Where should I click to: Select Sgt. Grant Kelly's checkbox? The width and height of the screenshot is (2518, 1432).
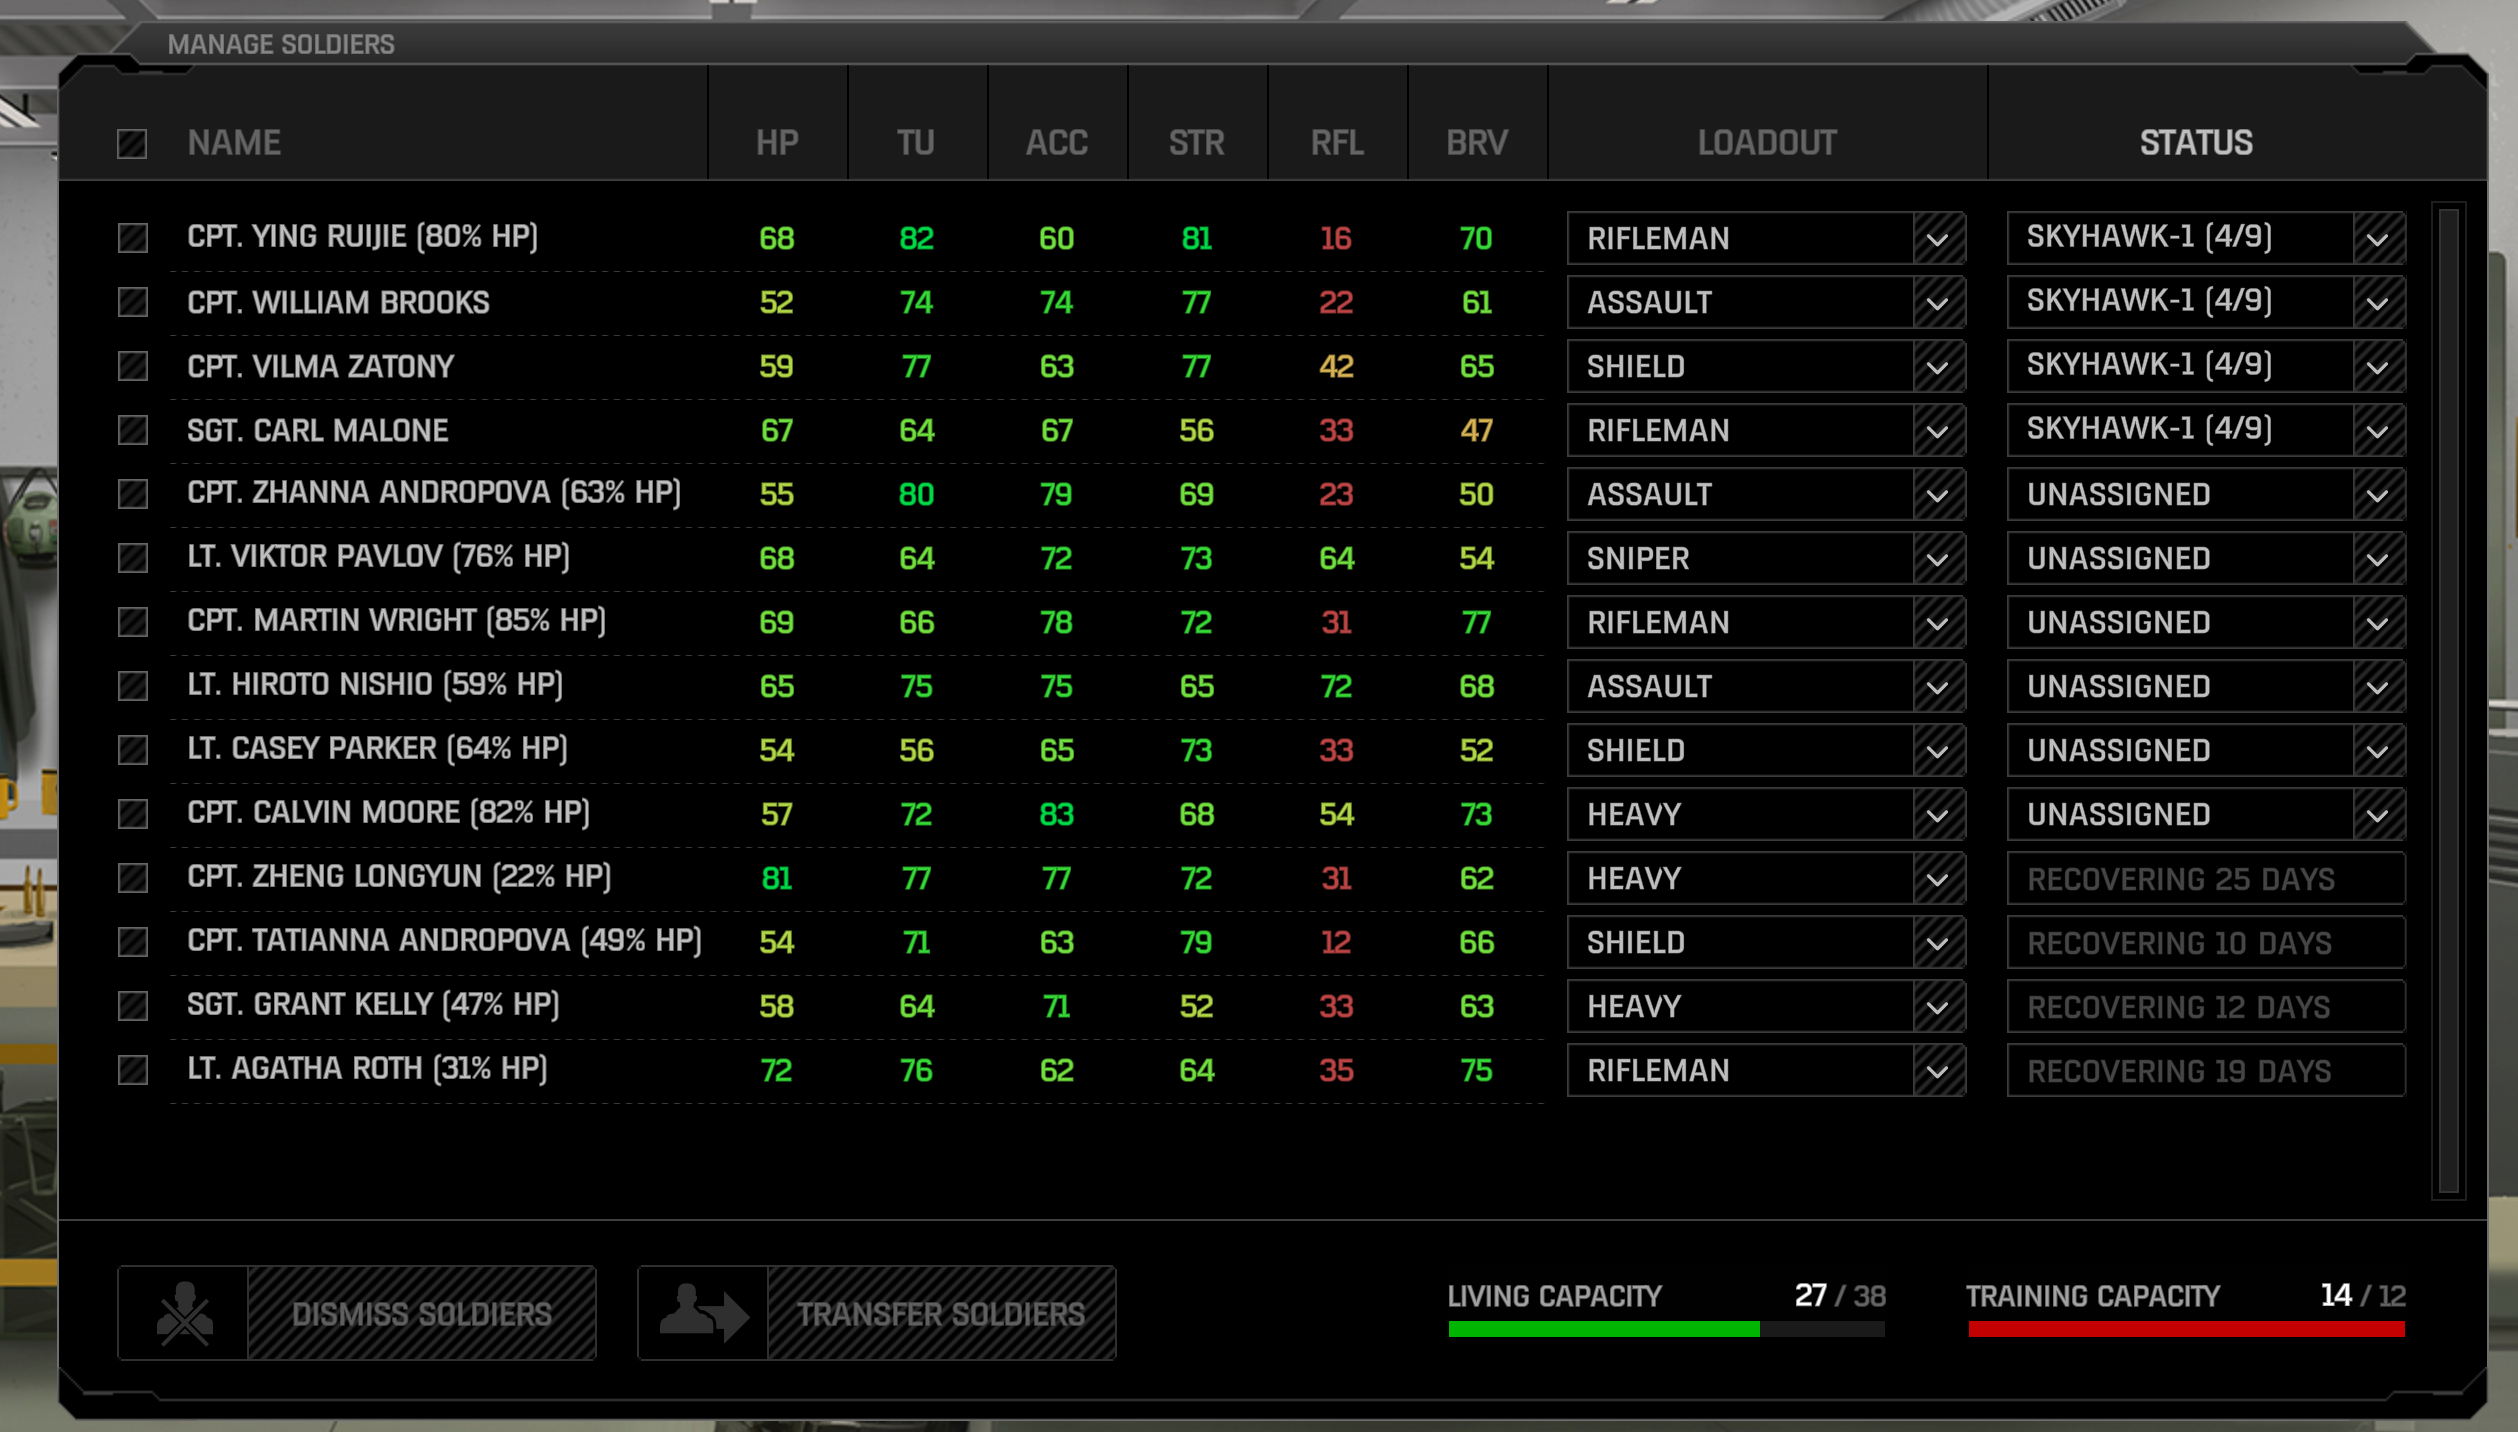[x=133, y=1006]
